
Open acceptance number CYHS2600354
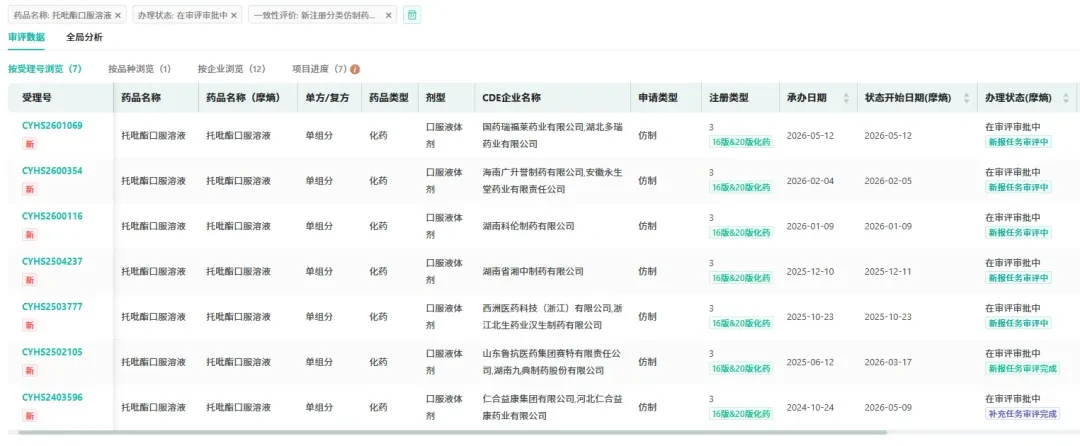tap(52, 171)
